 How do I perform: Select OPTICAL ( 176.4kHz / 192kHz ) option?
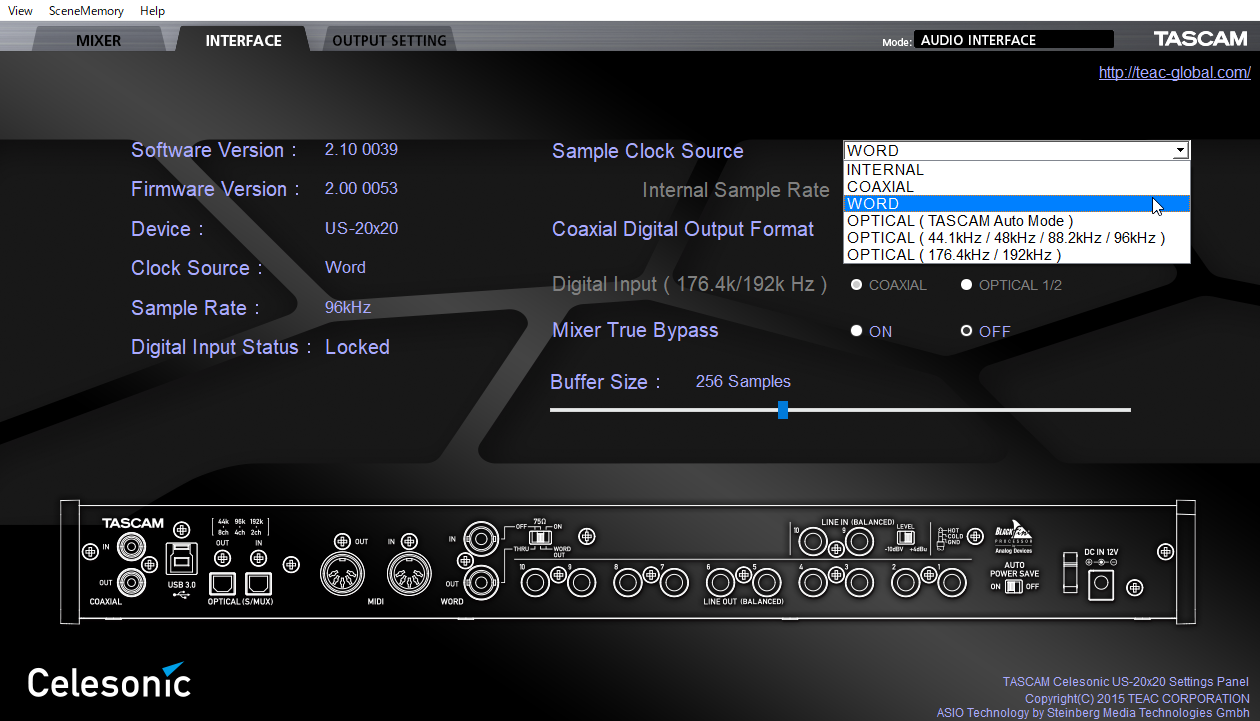1017,255
